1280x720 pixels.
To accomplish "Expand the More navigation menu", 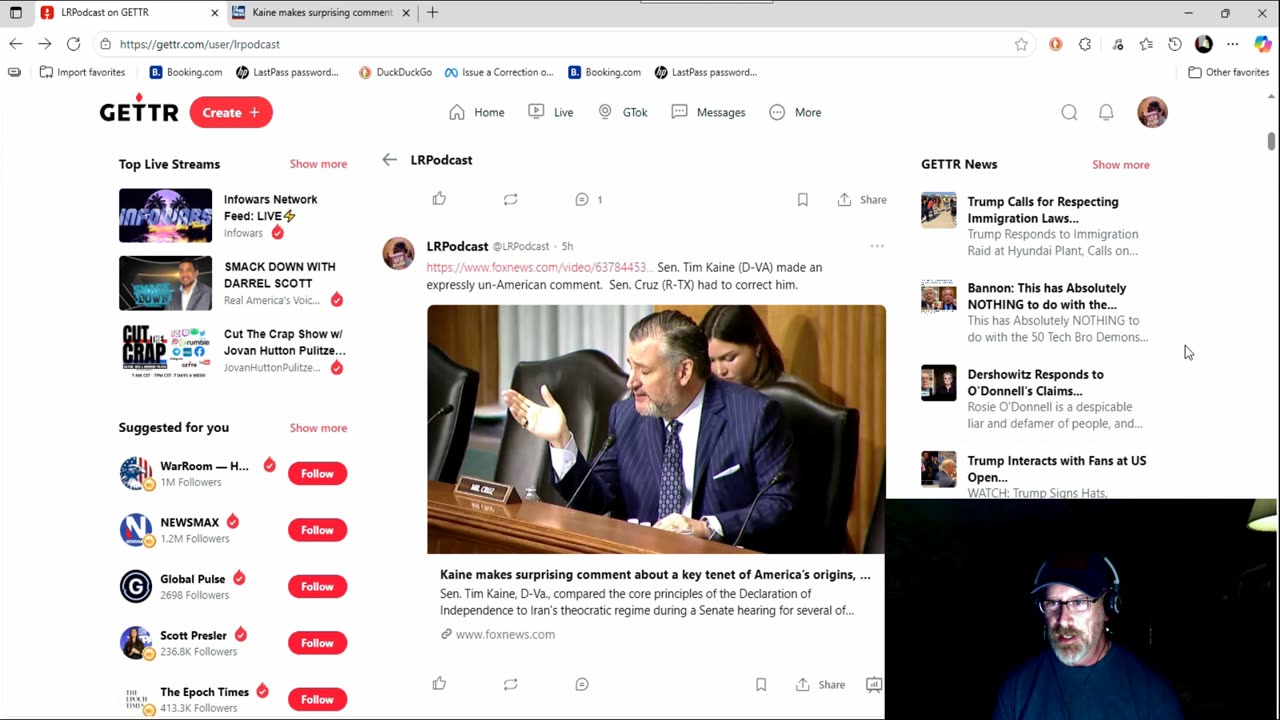I will point(795,112).
